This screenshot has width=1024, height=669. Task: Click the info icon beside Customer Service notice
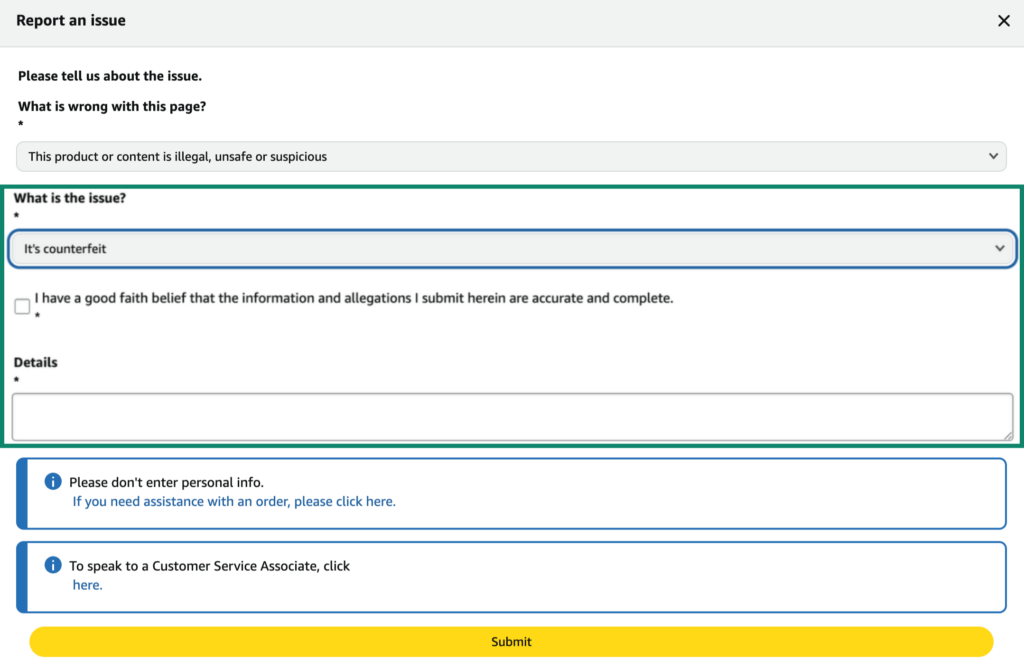click(53, 565)
